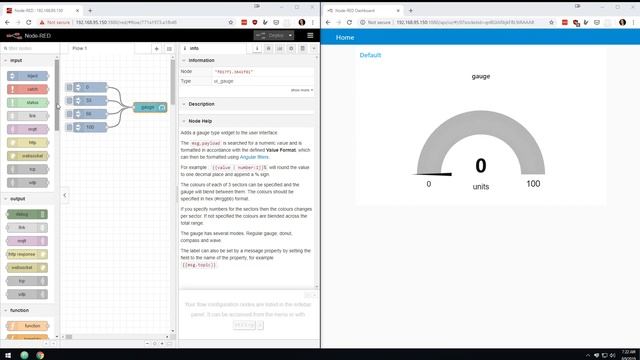Collapse the Description section
The width and height of the screenshot is (640, 360).
(247, 104)
